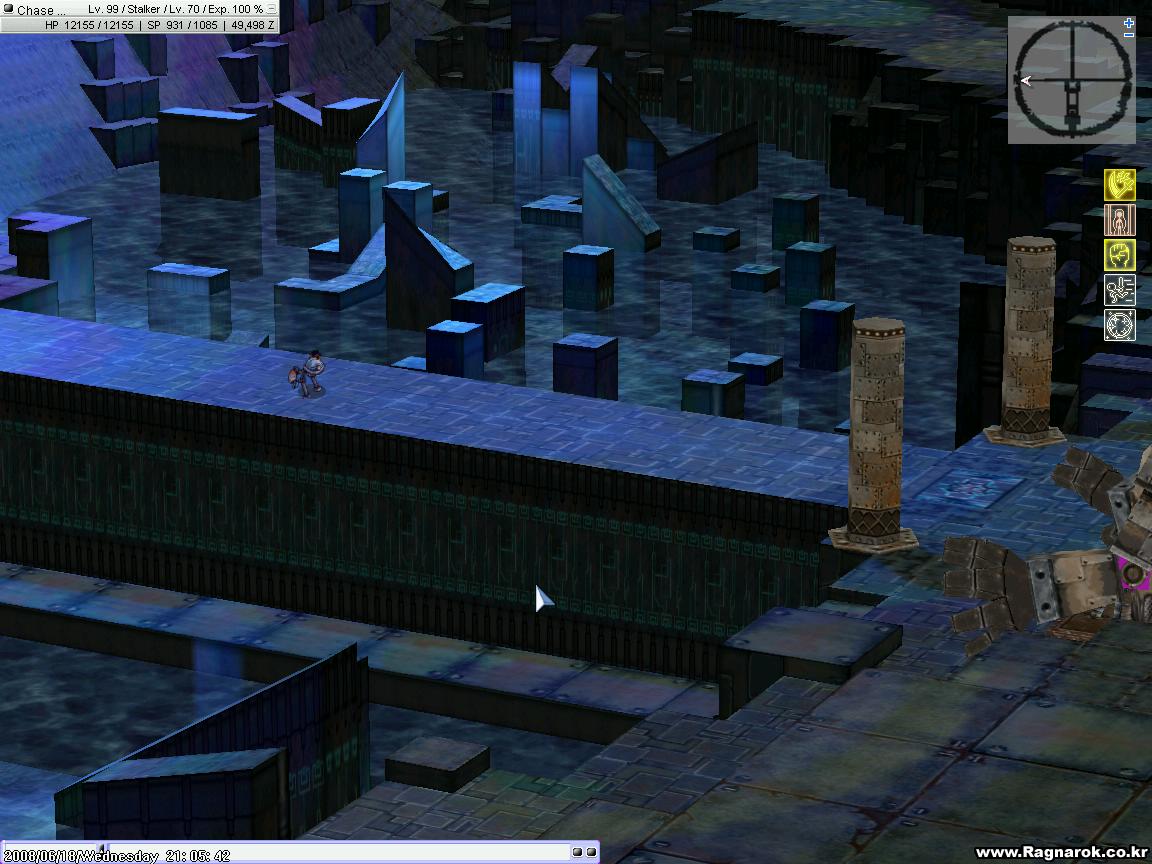Click the 'Chase ...' character name
The width and height of the screenshot is (1152, 864).
(x=40, y=10)
